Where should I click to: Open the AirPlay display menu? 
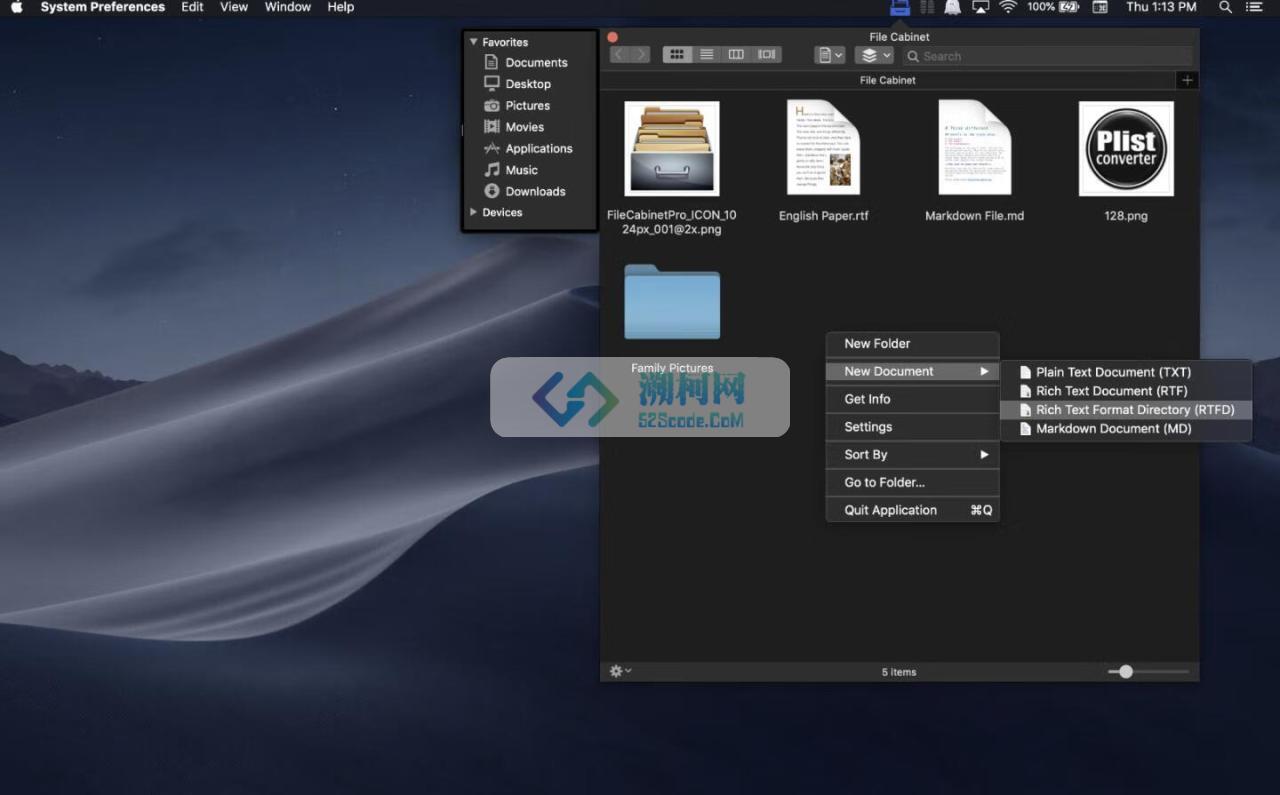pos(980,7)
